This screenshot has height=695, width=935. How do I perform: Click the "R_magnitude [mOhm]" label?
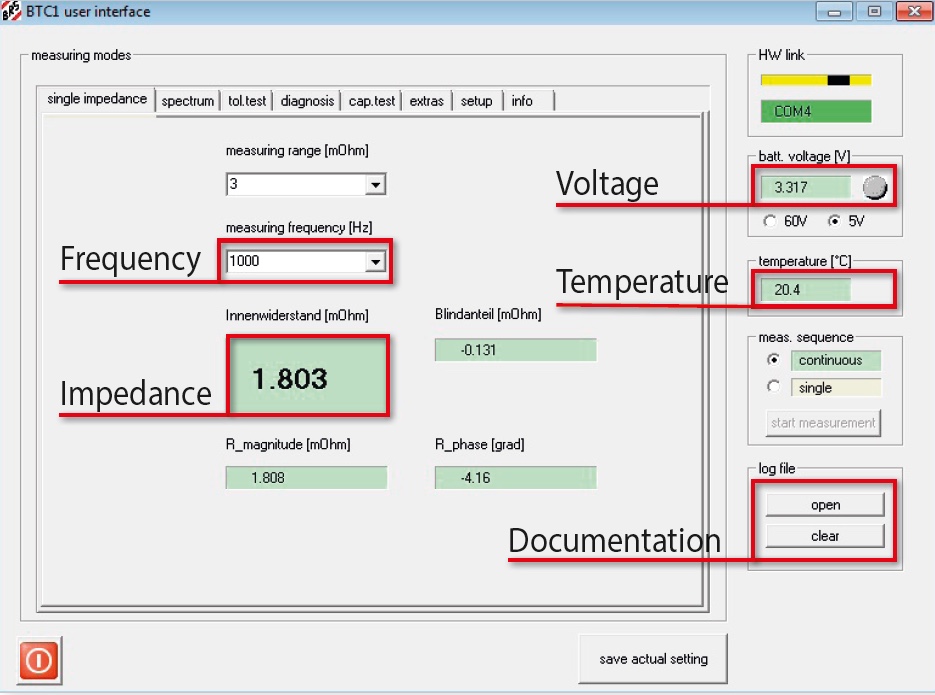point(288,444)
